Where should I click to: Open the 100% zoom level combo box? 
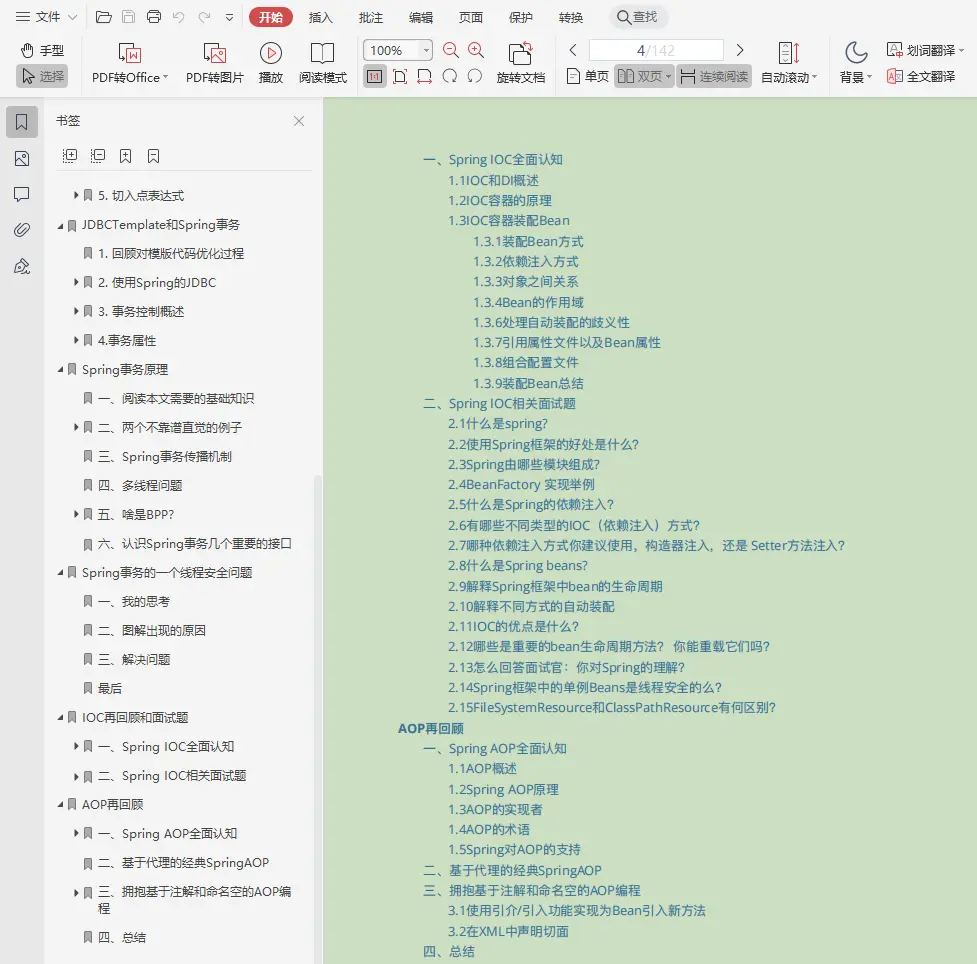pyautogui.click(x=398, y=50)
